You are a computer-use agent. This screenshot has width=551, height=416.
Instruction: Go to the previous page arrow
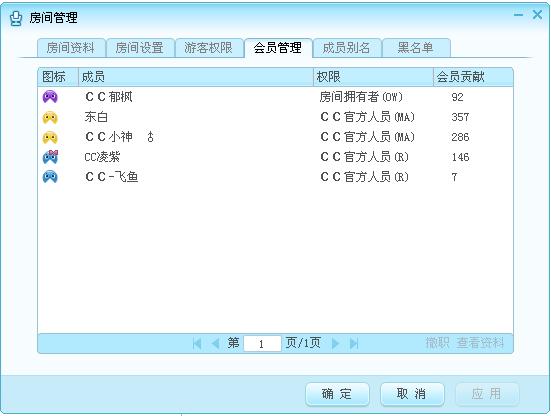[215, 343]
